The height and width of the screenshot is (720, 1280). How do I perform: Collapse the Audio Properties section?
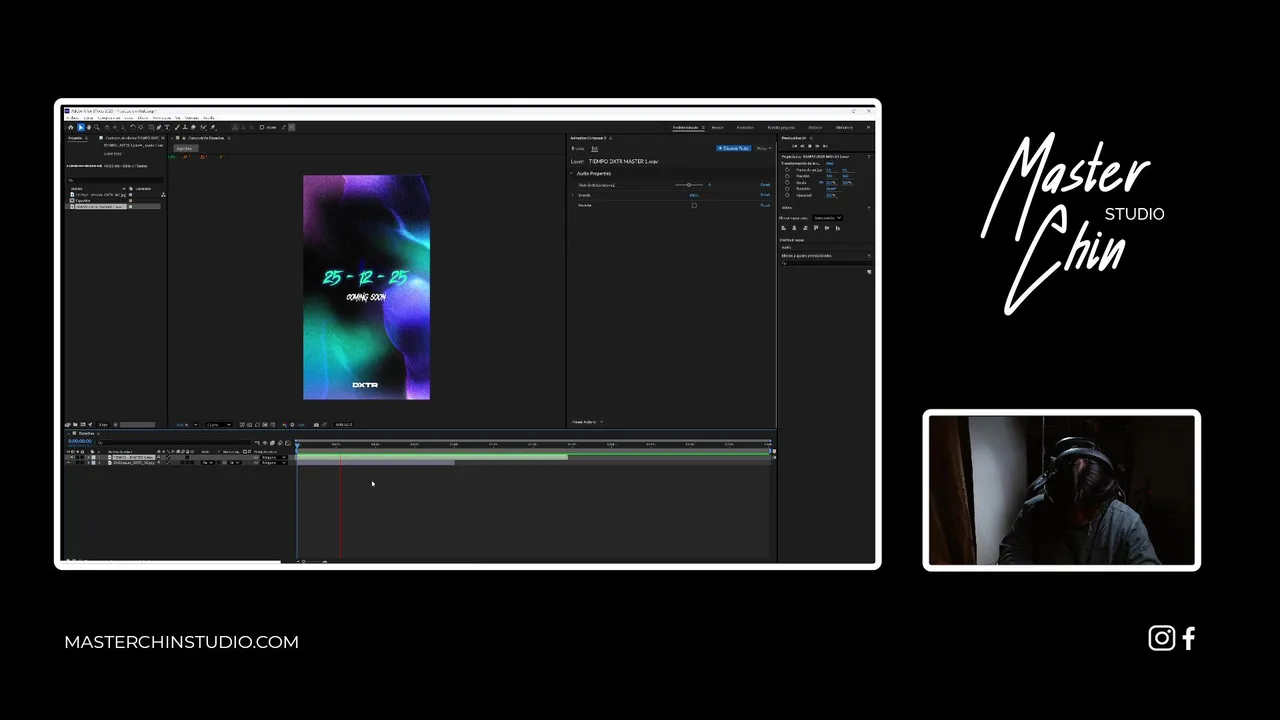(571, 173)
